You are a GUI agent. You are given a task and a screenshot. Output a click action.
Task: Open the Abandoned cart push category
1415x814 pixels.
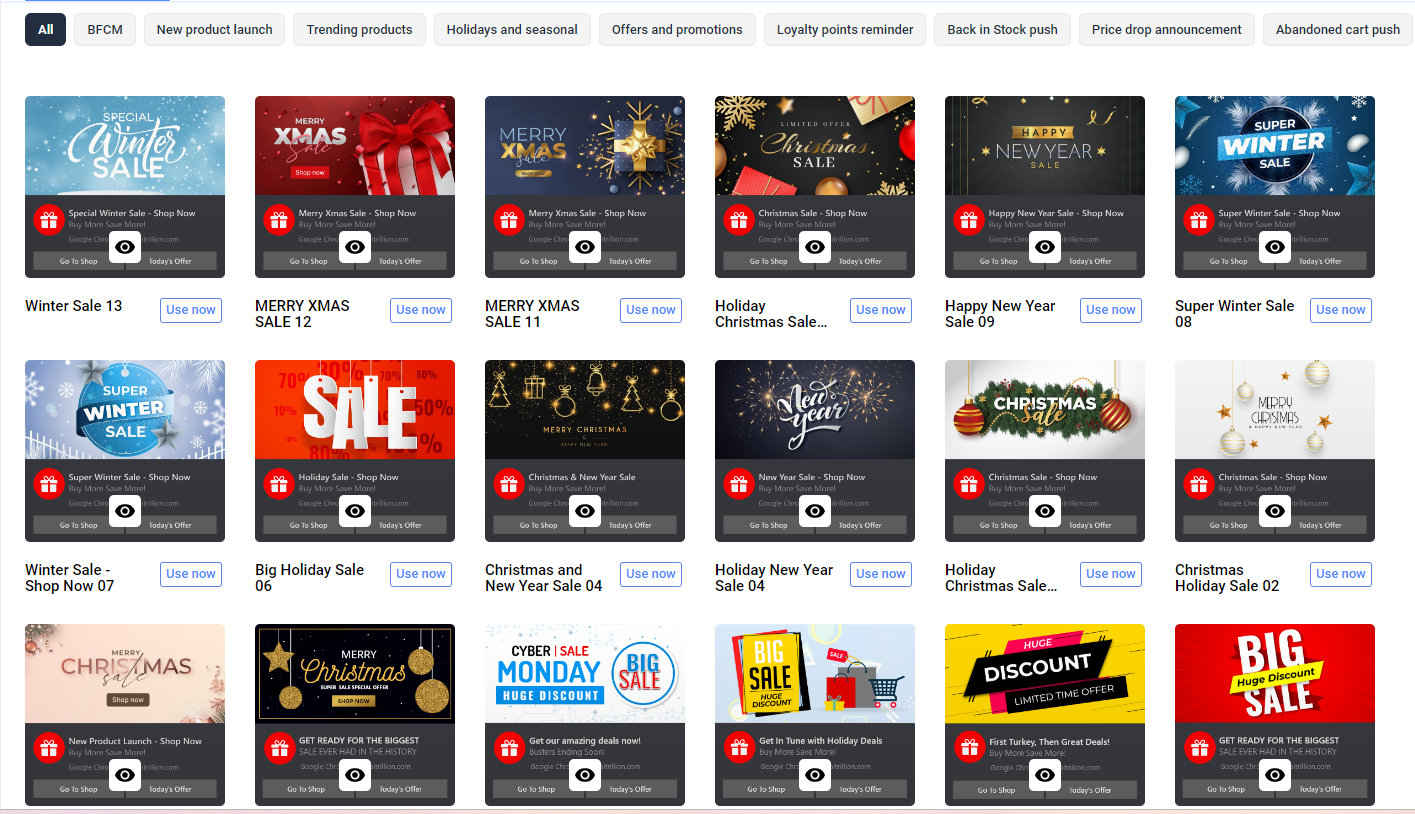click(1338, 29)
